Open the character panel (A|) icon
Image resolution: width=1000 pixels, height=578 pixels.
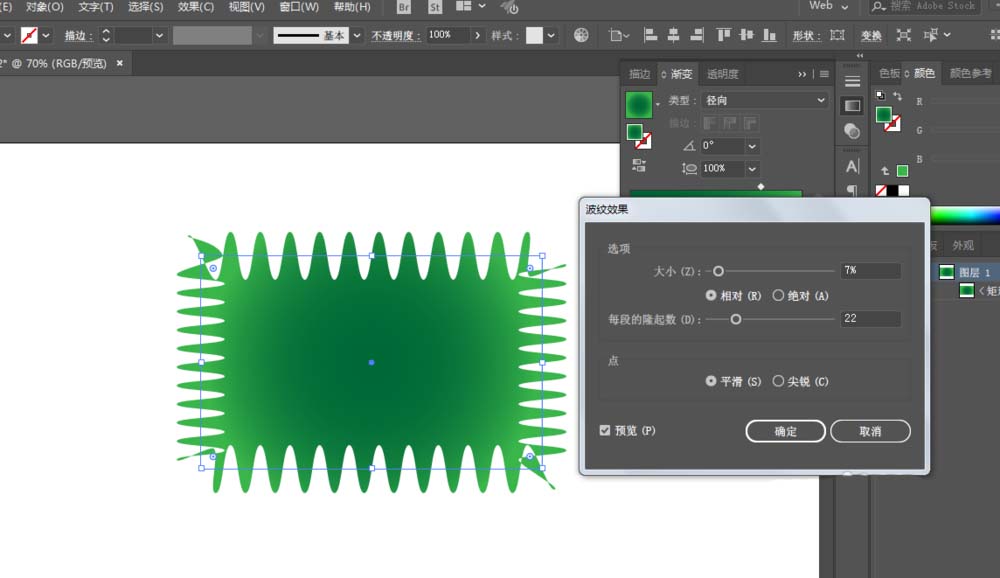[x=853, y=167]
